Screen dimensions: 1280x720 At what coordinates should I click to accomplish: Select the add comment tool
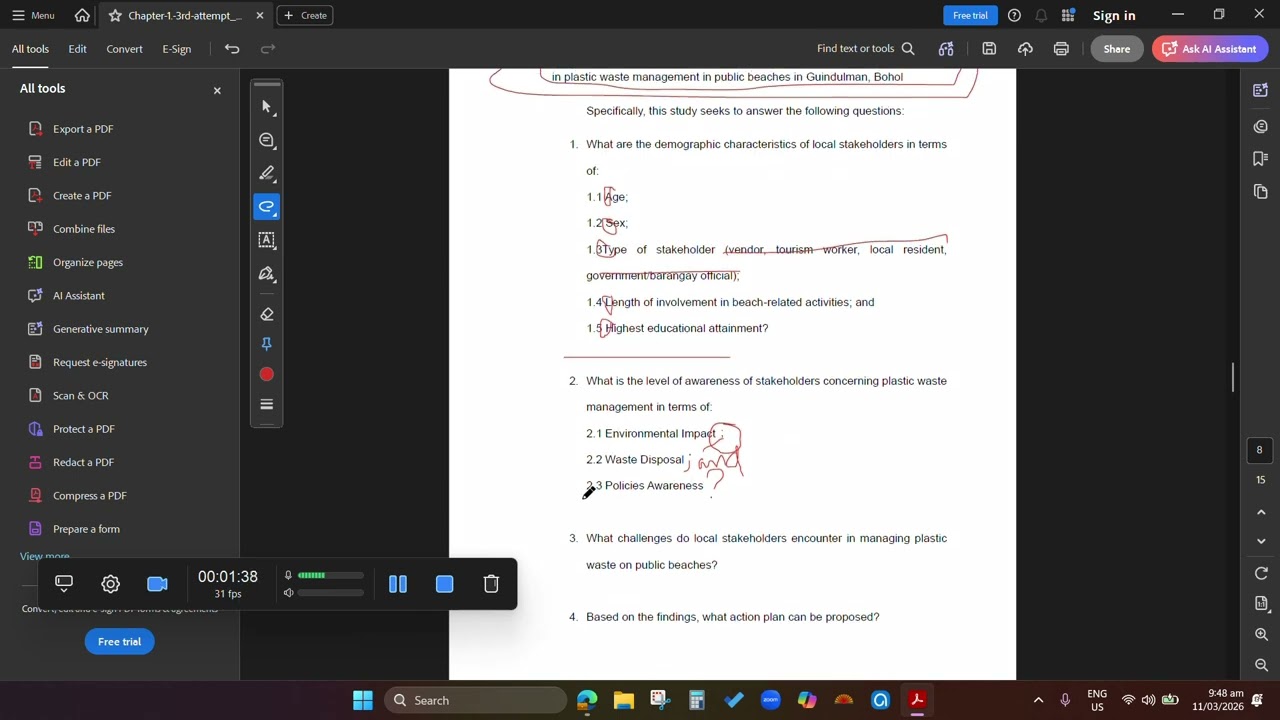click(266, 140)
